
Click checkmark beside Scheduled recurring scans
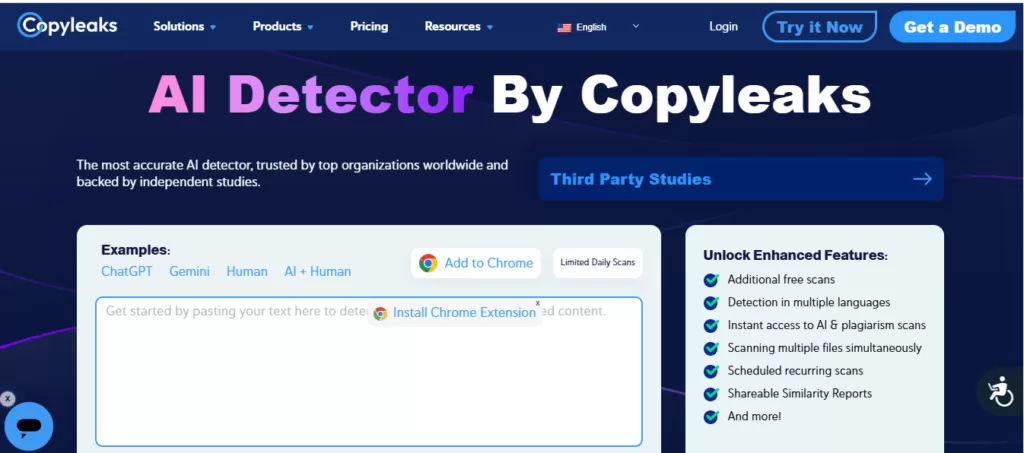point(711,371)
